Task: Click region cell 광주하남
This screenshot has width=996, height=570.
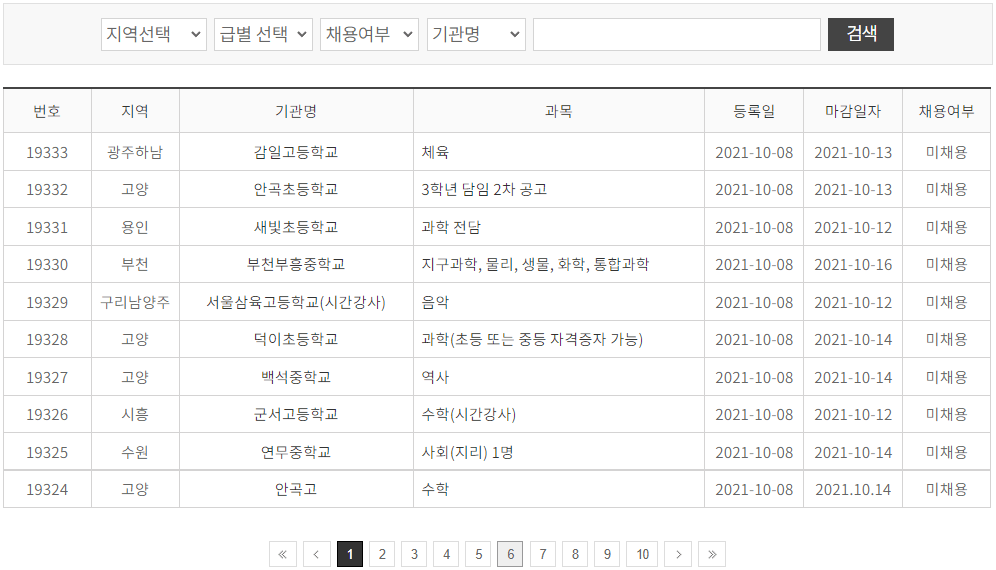Action: (x=135, y=153)
